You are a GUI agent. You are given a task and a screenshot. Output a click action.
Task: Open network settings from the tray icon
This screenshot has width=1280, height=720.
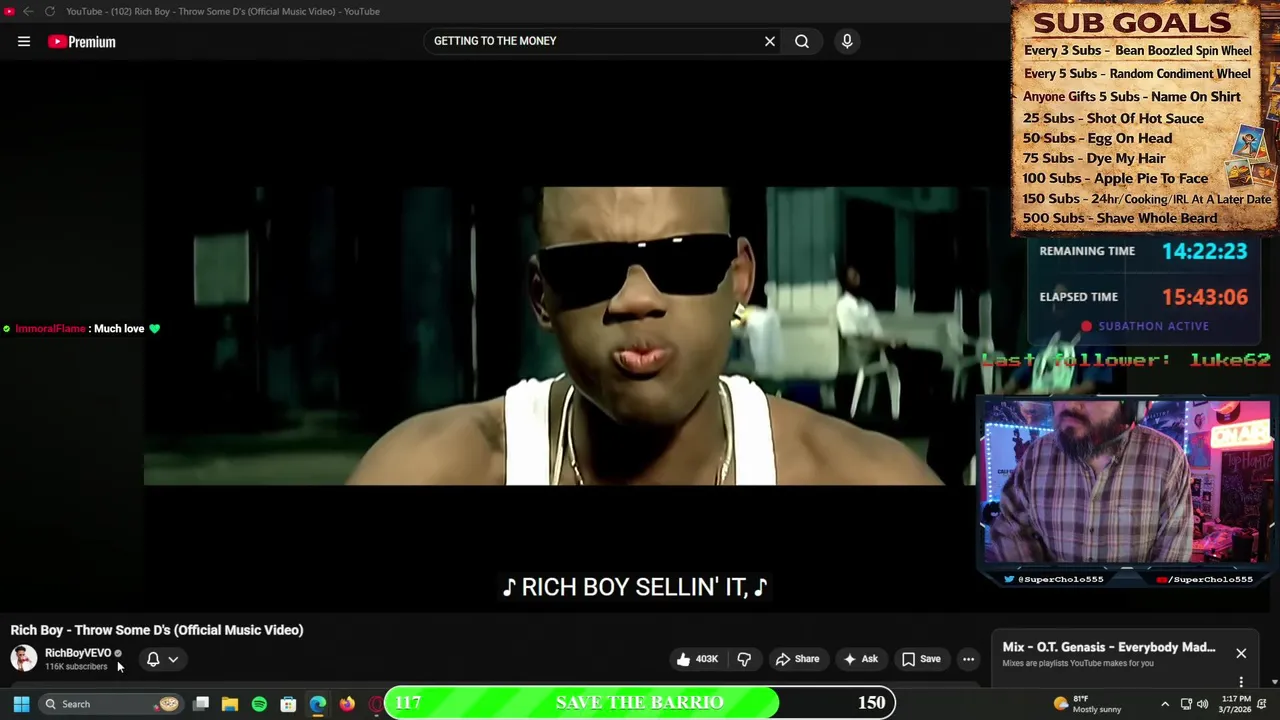tap(1186, 704)
